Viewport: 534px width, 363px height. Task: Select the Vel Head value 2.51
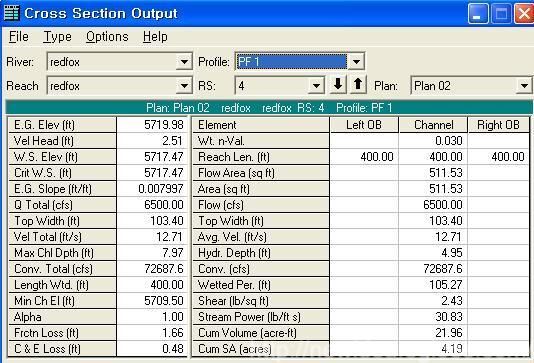pyautogui.click(x=152, y=141)
